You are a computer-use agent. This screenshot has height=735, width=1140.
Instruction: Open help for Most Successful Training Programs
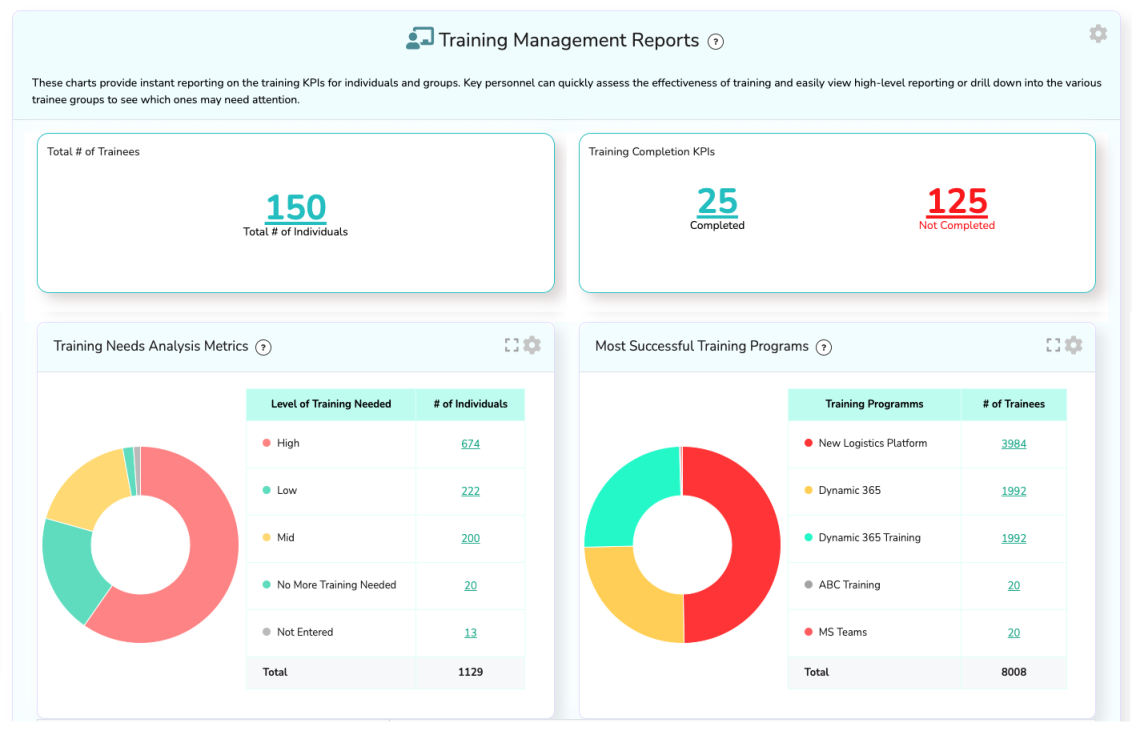click(x=824, y=347)
